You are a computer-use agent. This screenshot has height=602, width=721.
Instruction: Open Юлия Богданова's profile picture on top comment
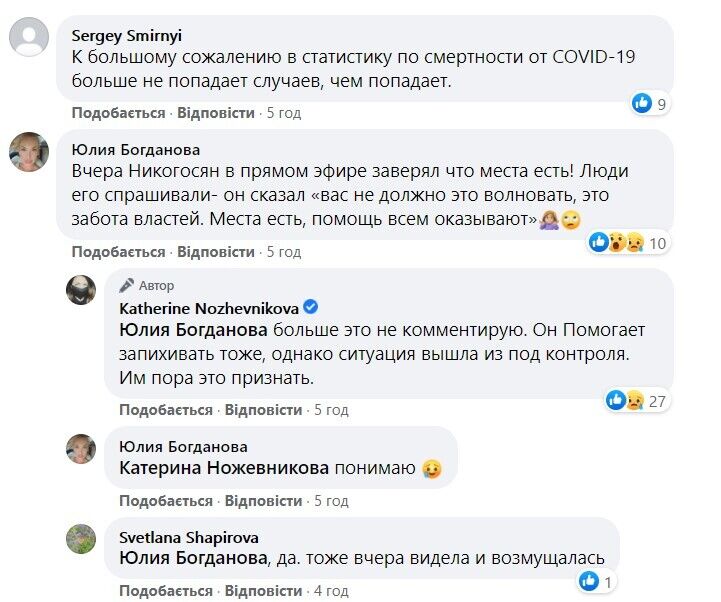coord(28,152)
